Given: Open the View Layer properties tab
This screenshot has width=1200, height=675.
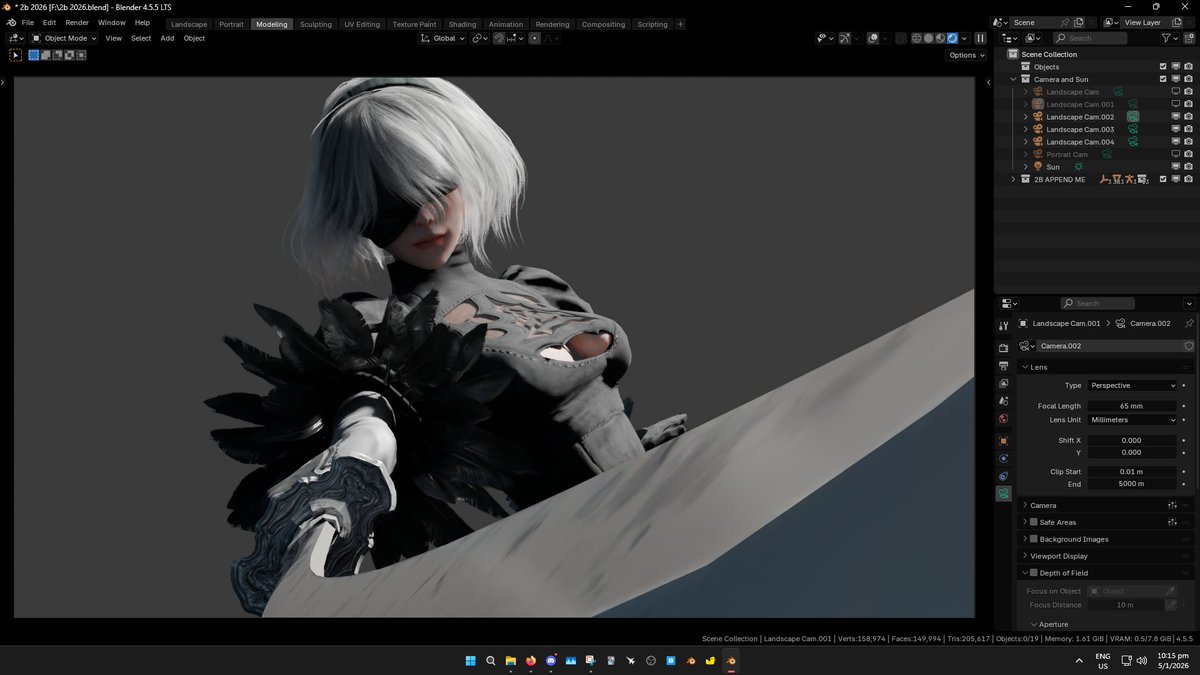Looking at the screenshot, I should [x=1003, y=383].
